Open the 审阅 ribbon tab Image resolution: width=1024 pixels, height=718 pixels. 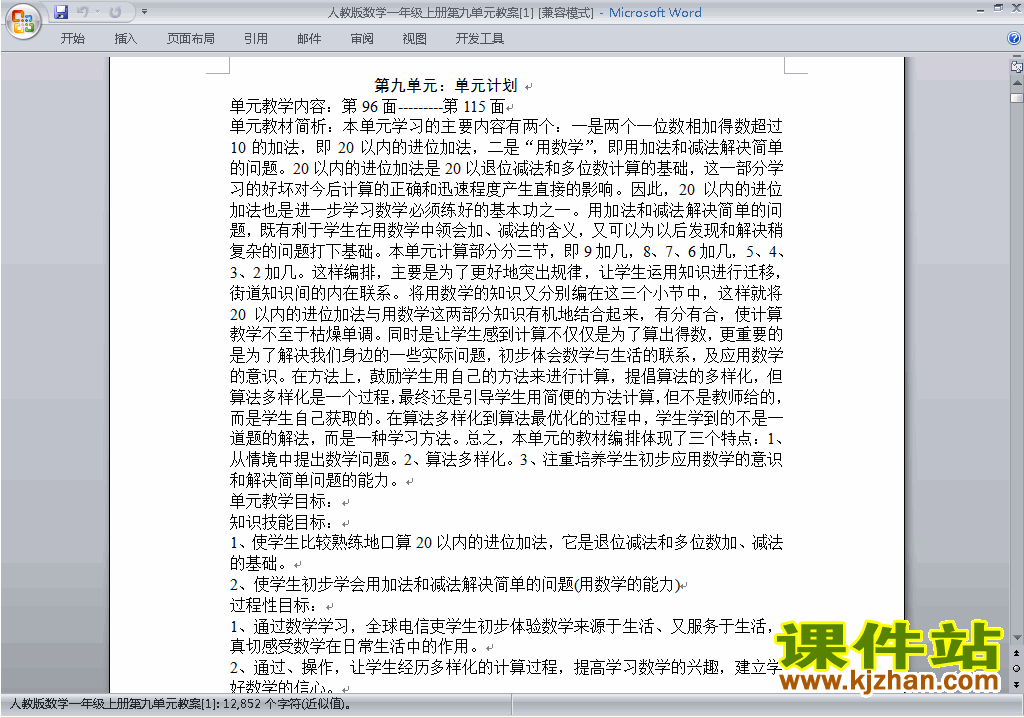pyautogui.click(x=362, y=39)
